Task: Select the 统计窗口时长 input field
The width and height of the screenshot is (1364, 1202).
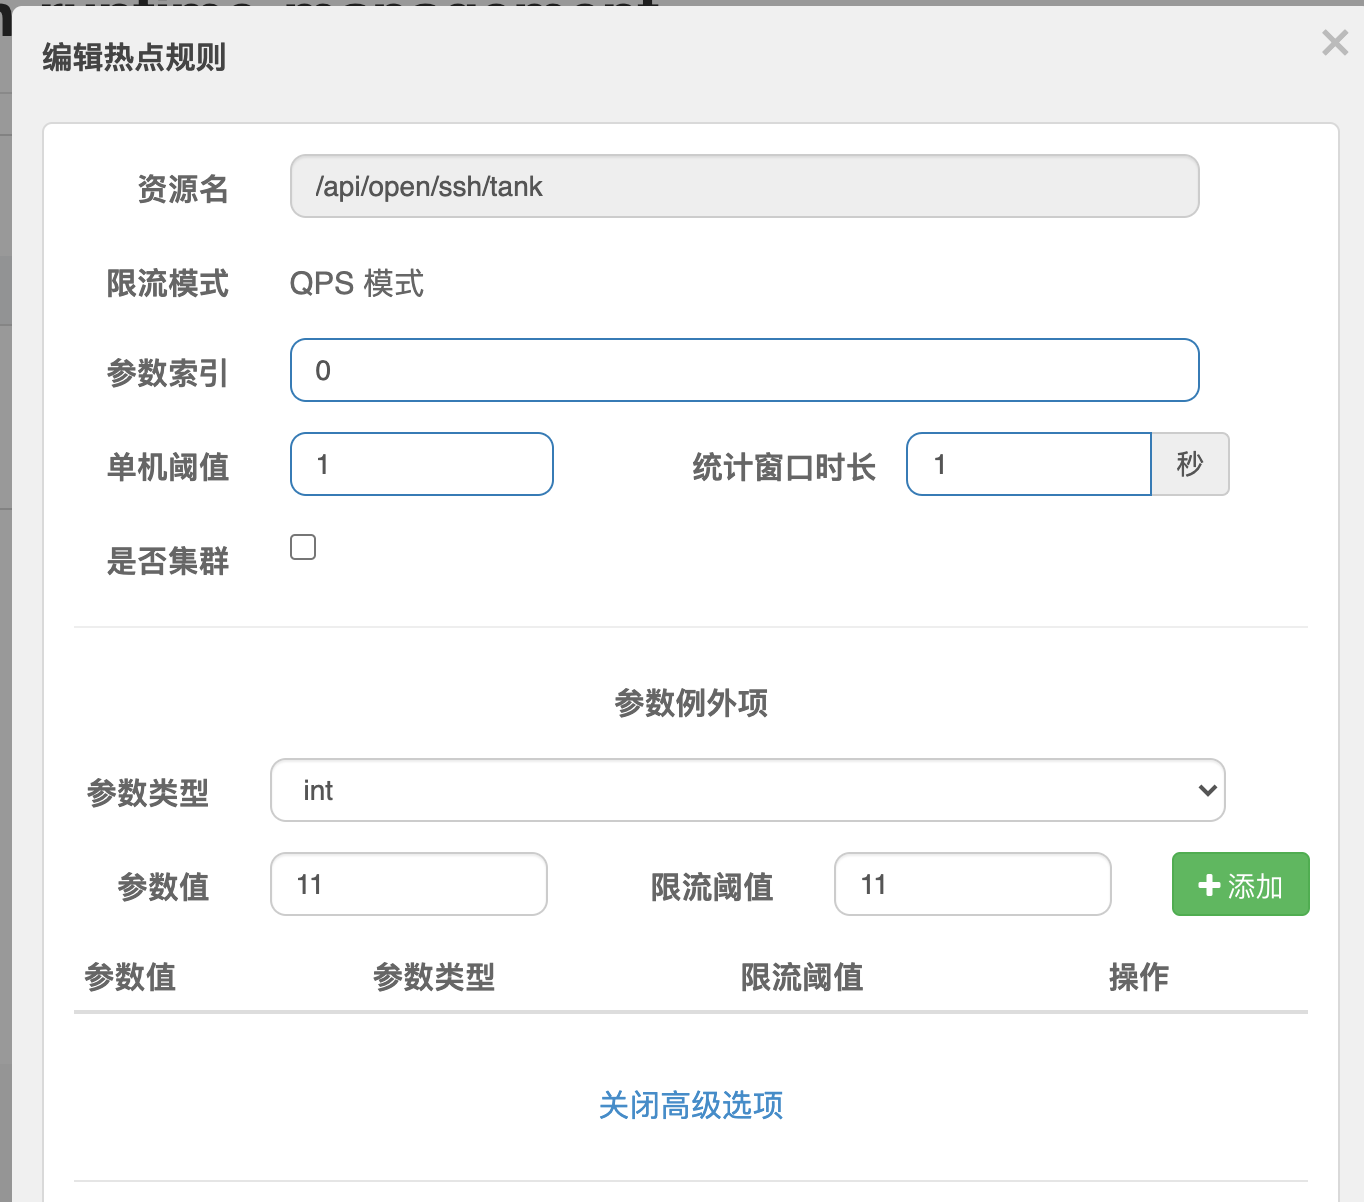Action: coord(1028,464)
